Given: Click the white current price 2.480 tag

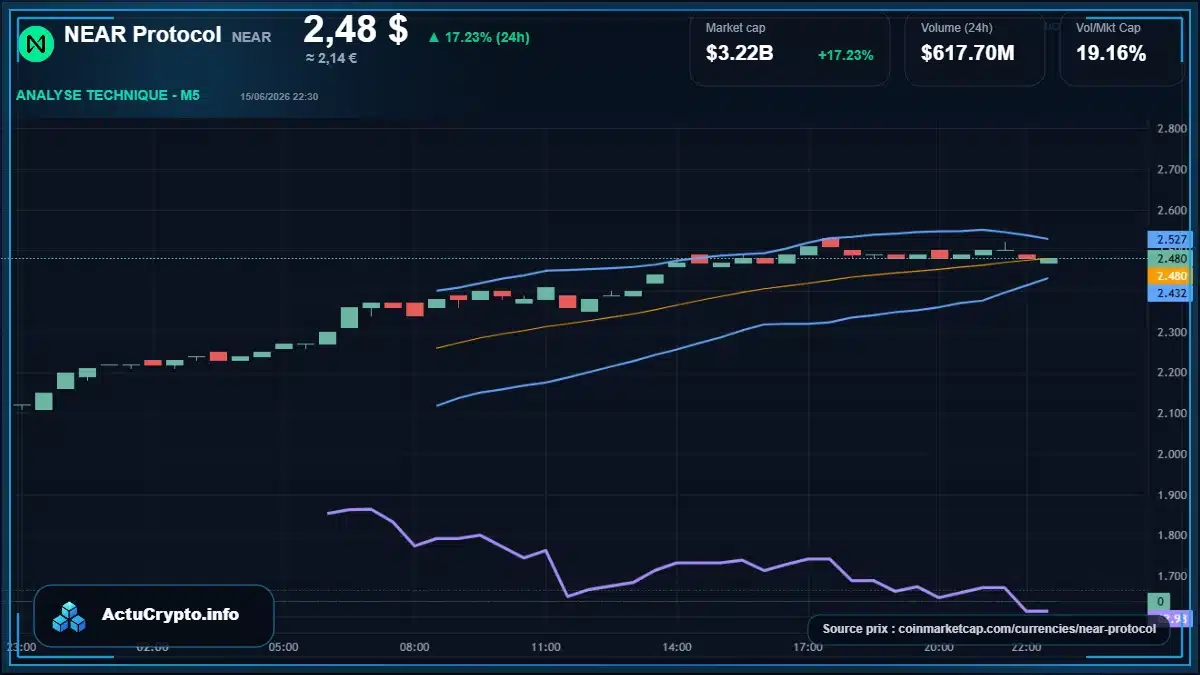Looking at the screenshot, I should click(x=1170, y=259).
